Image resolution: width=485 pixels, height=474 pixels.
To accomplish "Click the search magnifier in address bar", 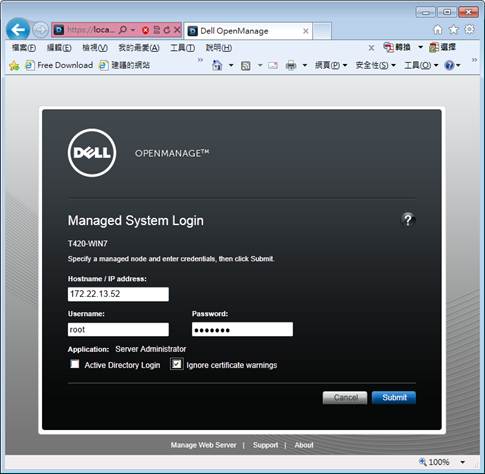I will 123,30.
